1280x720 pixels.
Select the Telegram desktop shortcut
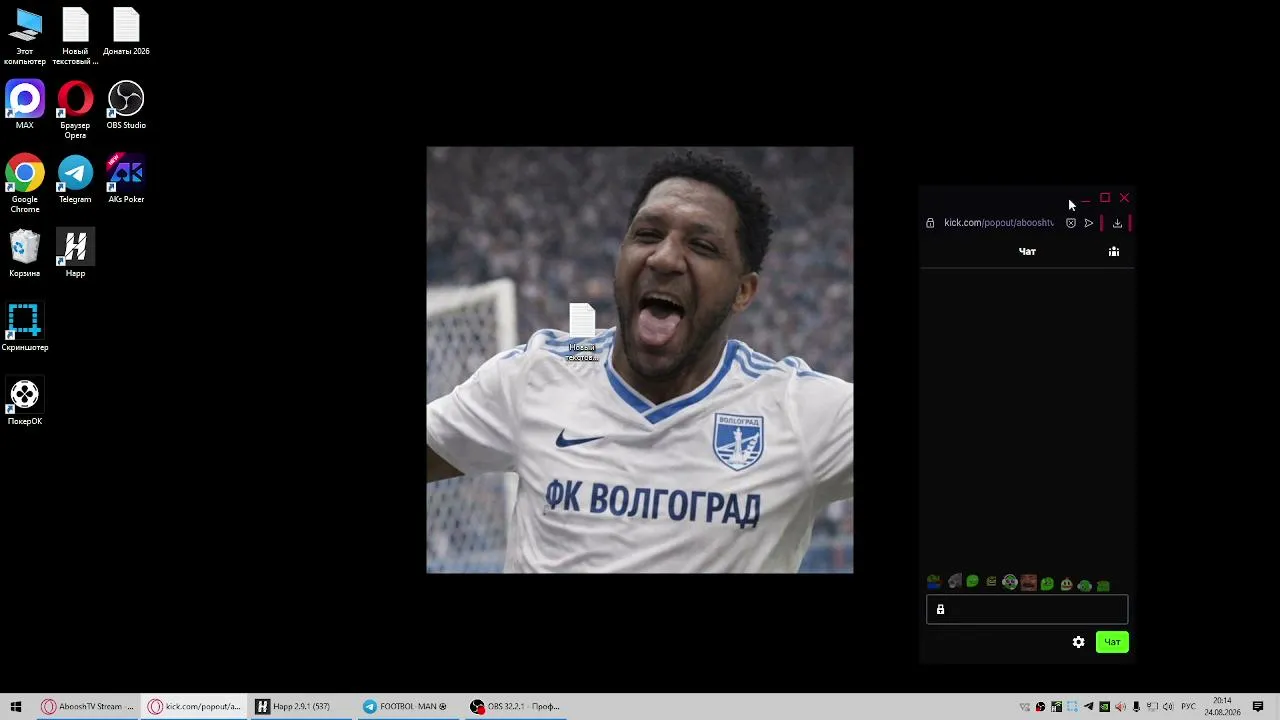75,179
